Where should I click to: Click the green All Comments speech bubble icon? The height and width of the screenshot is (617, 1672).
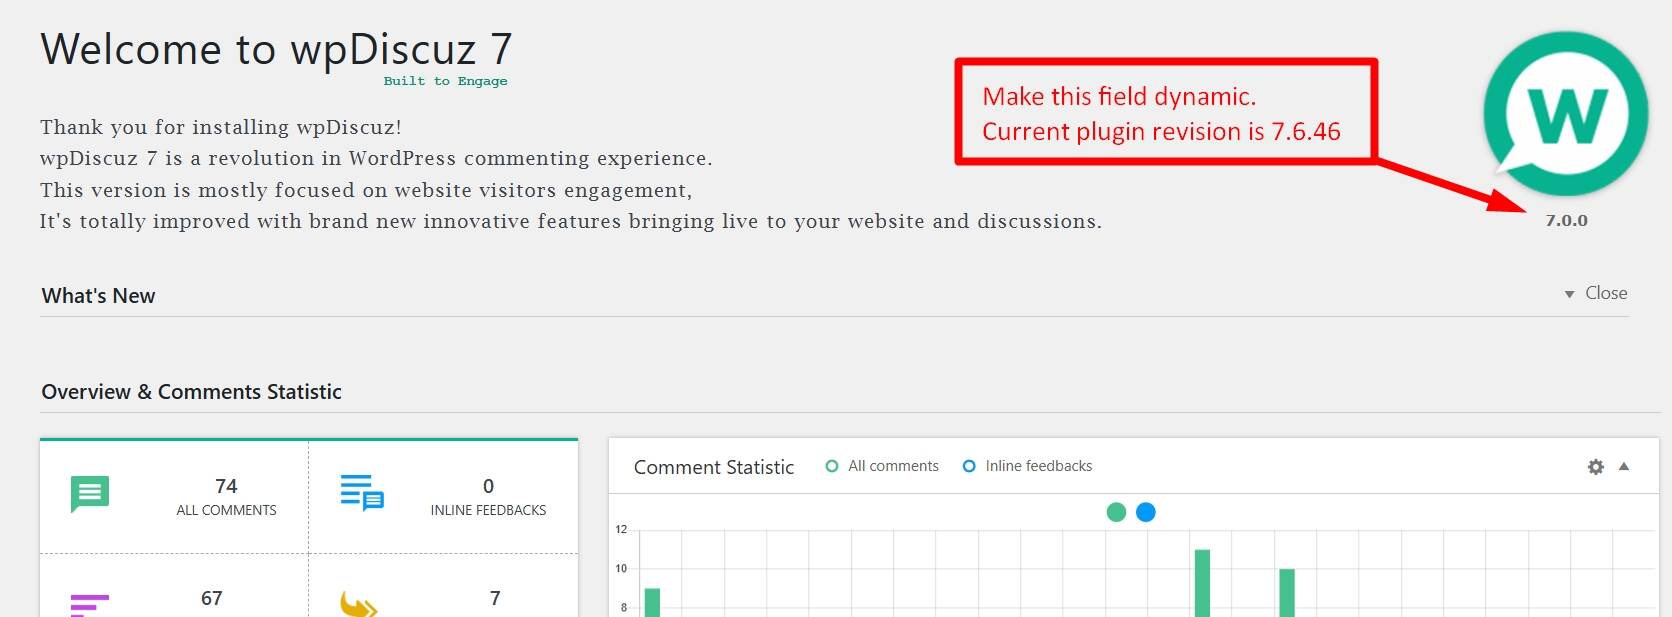pyautogui.click(x=90, y=493)
